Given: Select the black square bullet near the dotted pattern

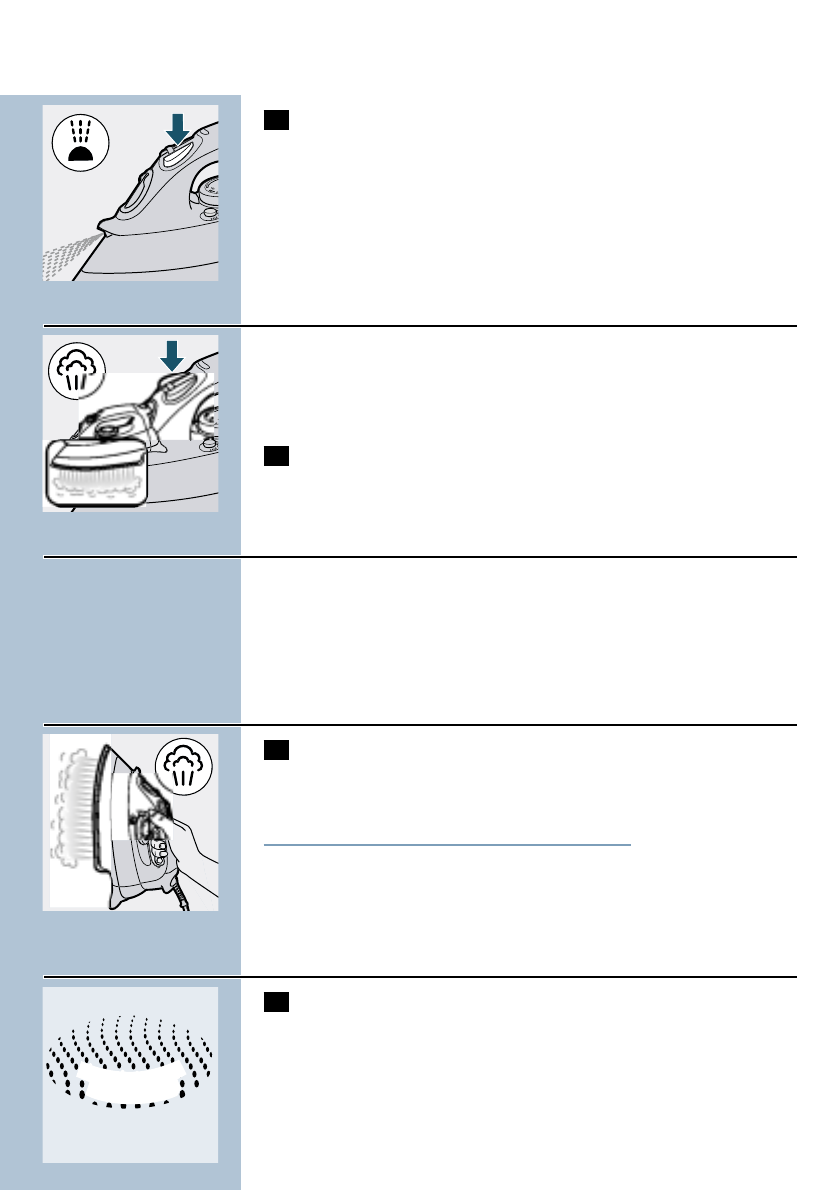Looking at the screenshot, I should pos(276,1002).
